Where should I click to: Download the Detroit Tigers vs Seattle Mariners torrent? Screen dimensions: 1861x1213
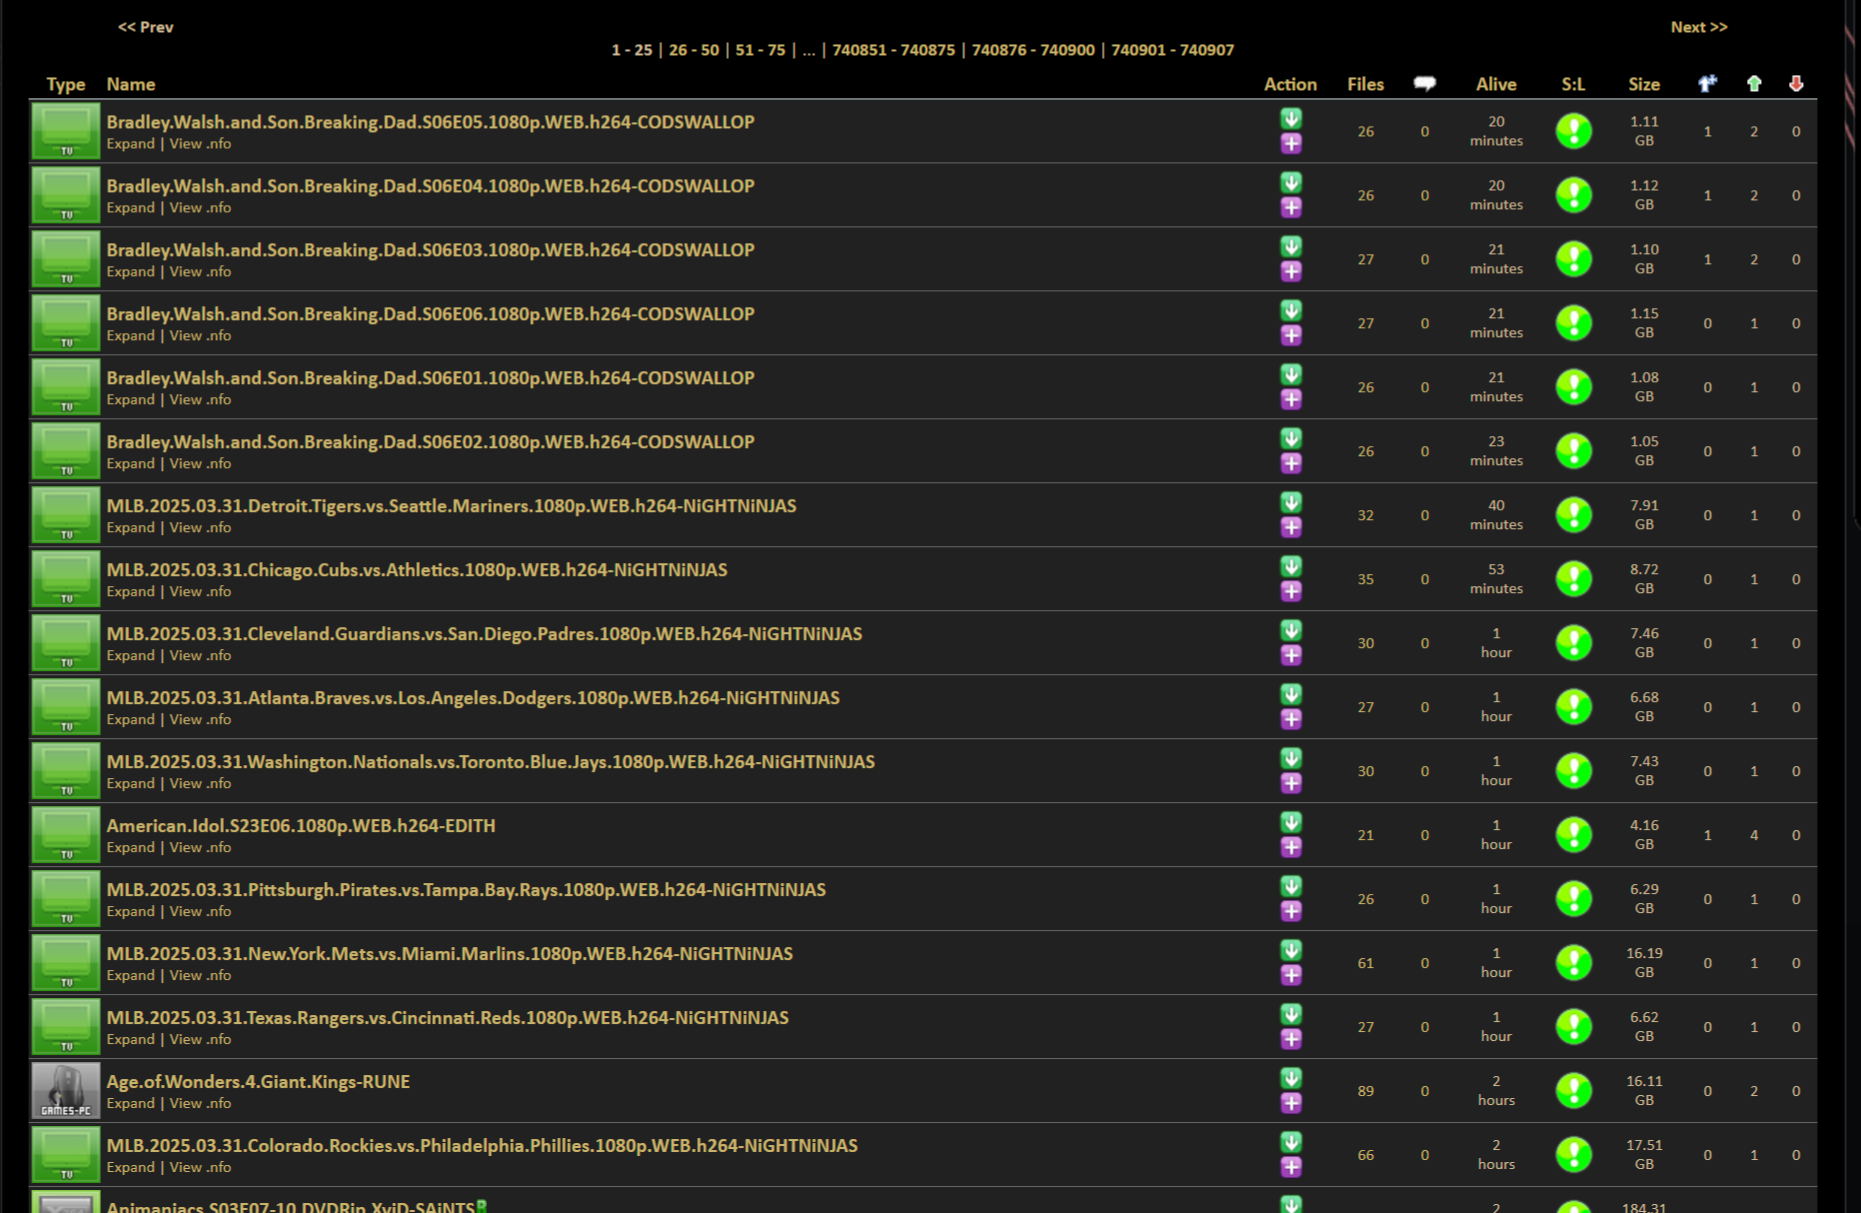click(x=1291, y=502)
